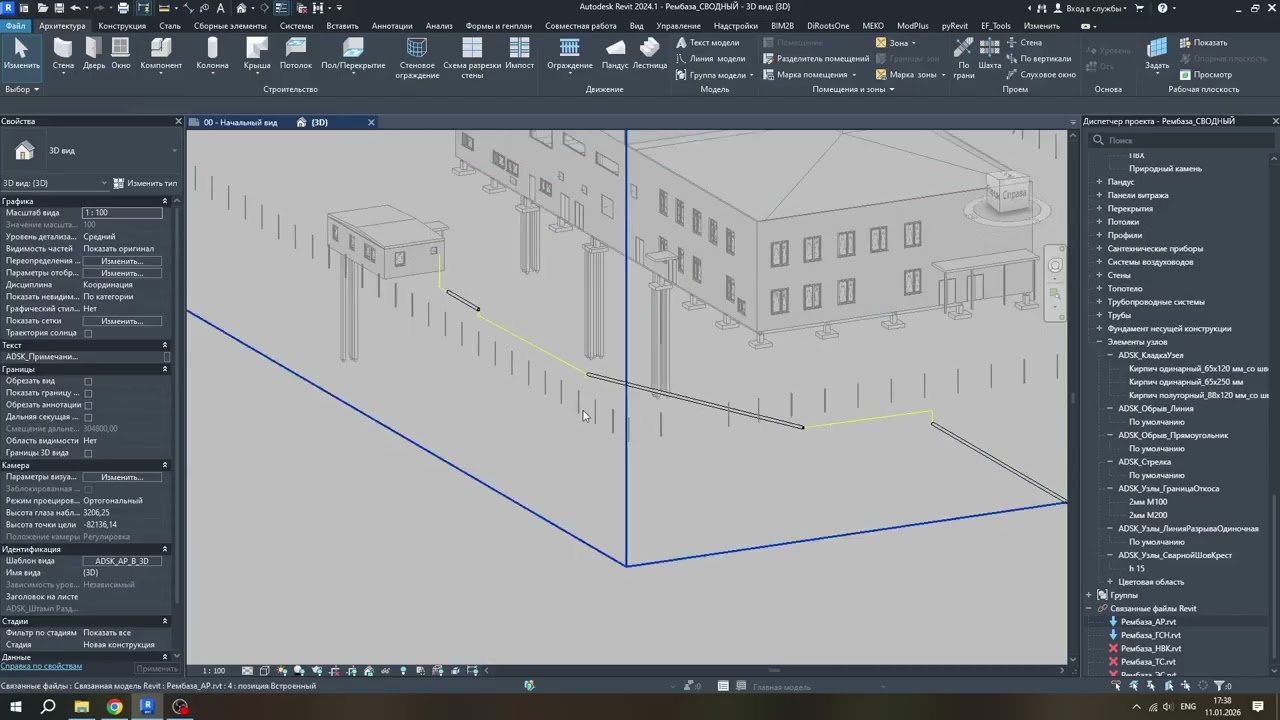This screenshot has width=1280, height=720.
Task: Toggle Обрезать аннотации checkbox
Action: [x=88, y=405]
